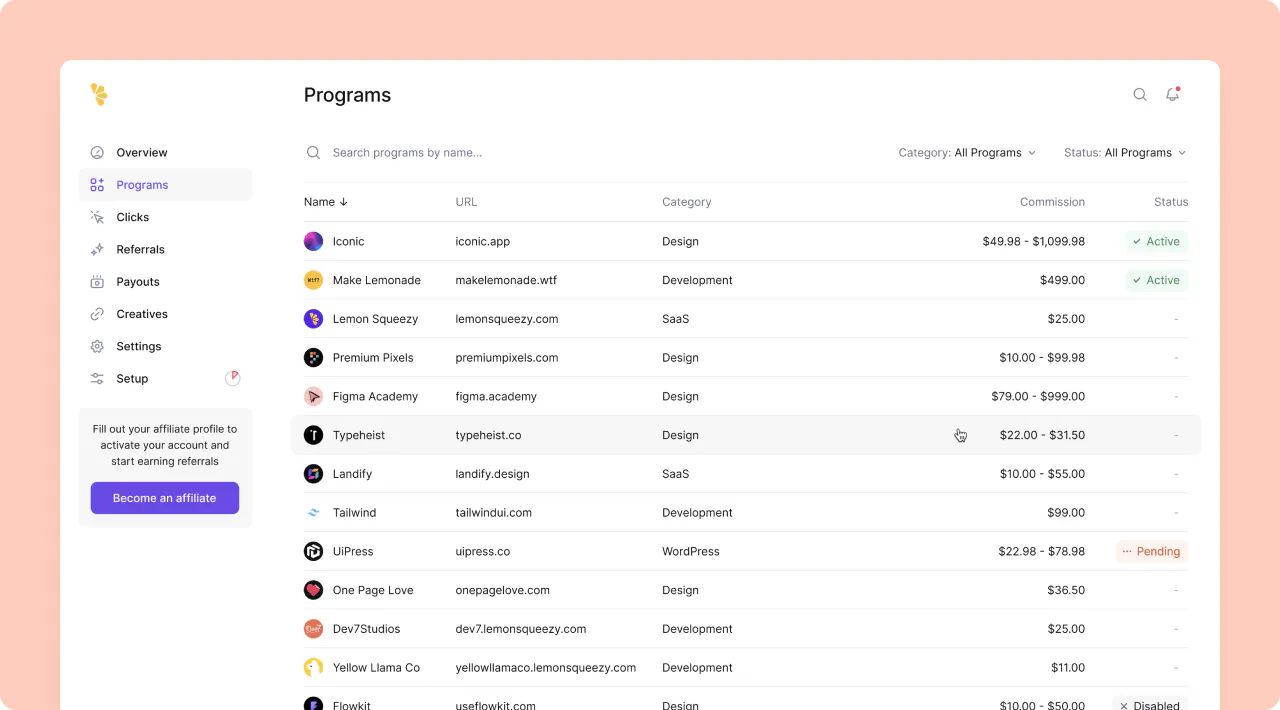Click the Become an affiliate button
Viewport: 1280px width, 710px height.
[x=164, y=498]
